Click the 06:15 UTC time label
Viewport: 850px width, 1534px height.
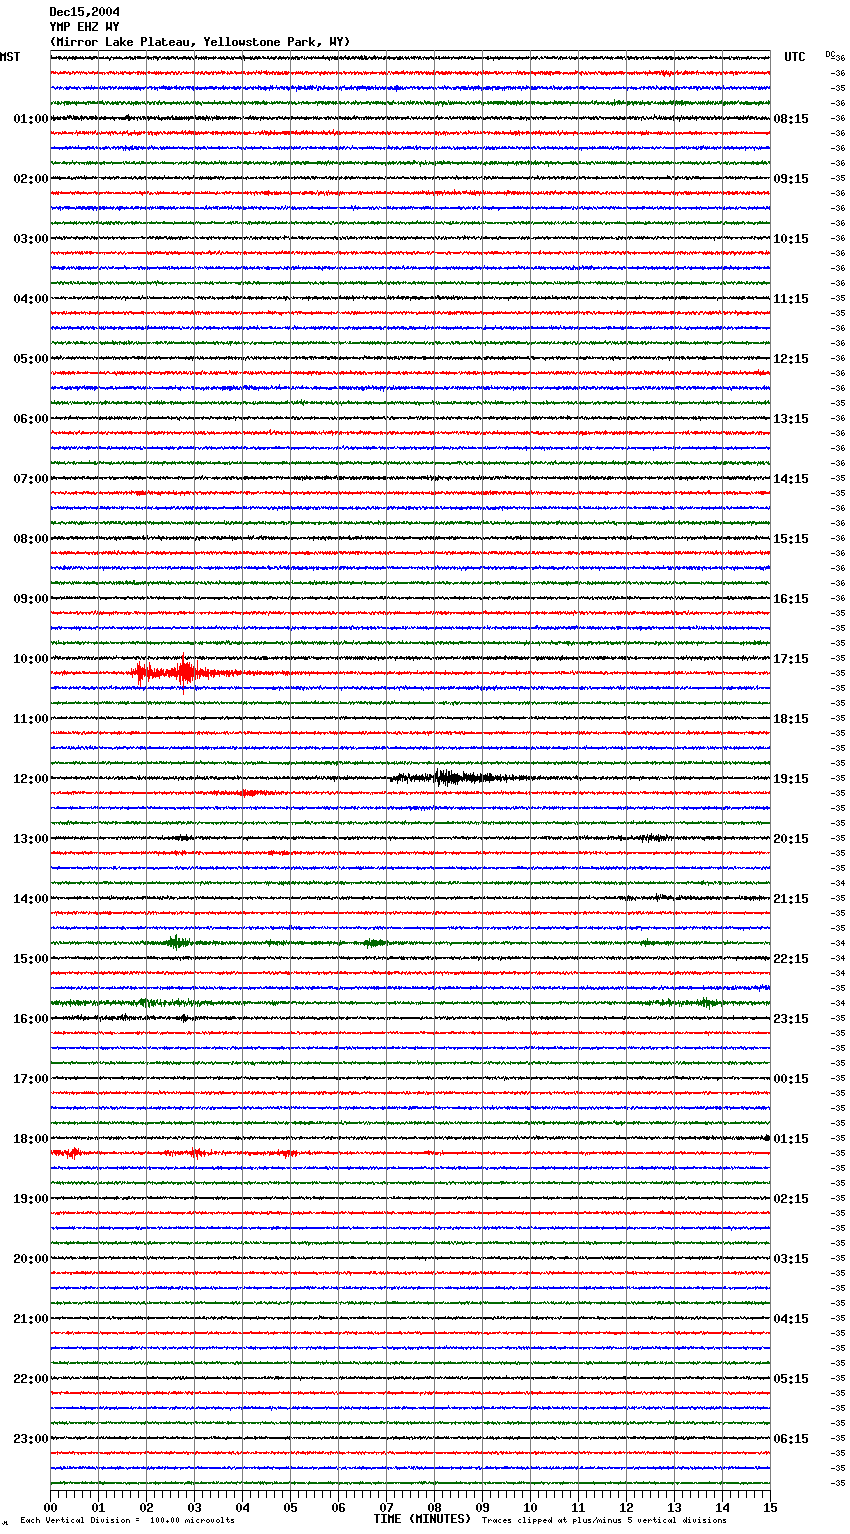tap(791, 1439)
